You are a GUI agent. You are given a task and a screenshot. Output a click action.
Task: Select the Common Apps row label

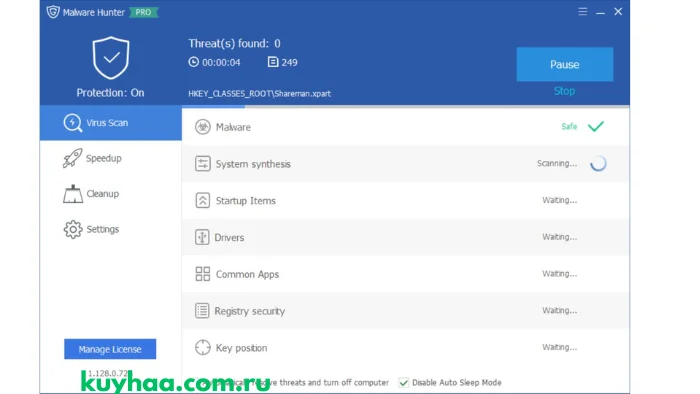click(x=247, y=274)
